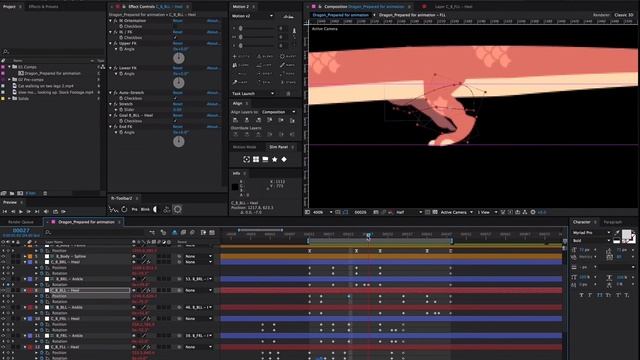Switch to the Render Queue tab
Screen dimensions: 640x360
pyautogui.click(x=21, y=222)
